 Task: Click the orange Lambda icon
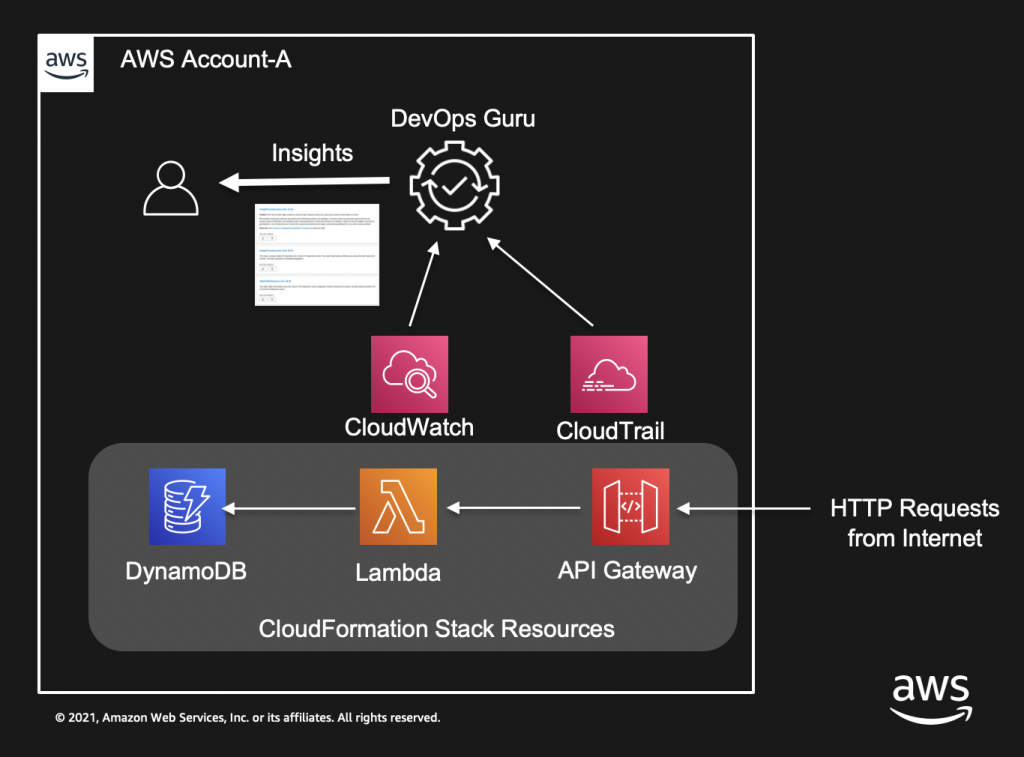398,506
